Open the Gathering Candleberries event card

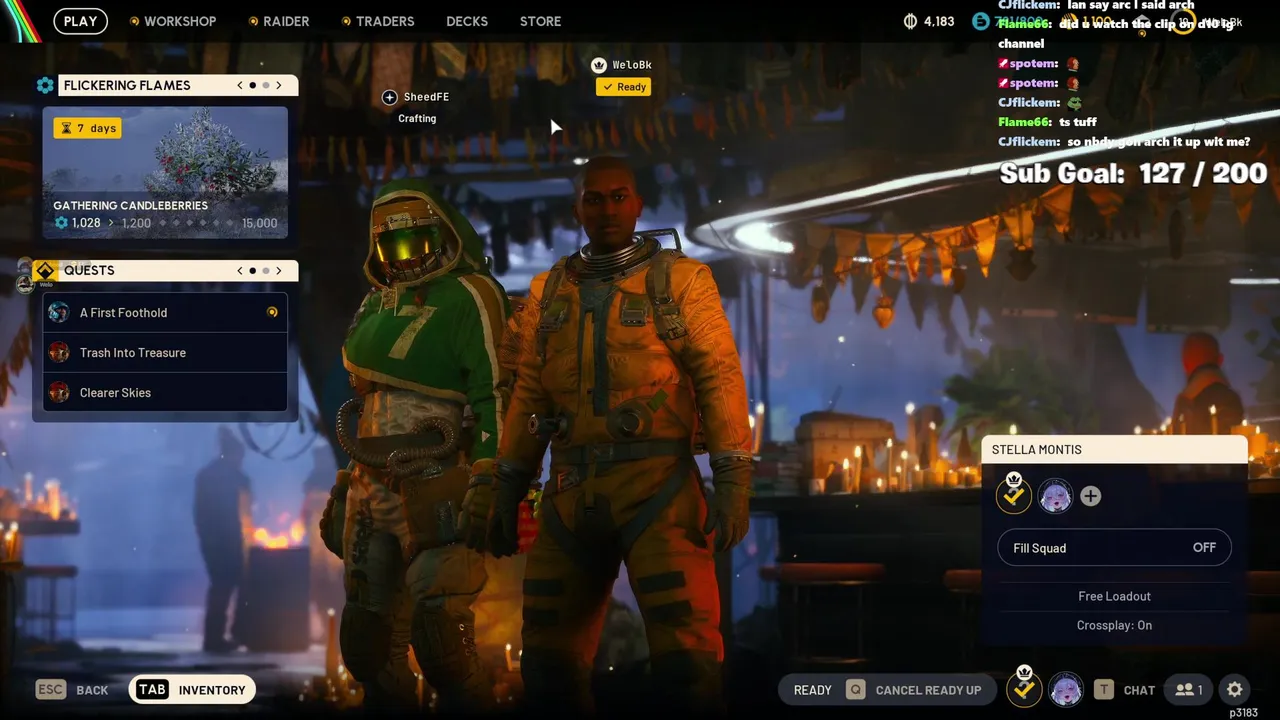tap(165, 172)
